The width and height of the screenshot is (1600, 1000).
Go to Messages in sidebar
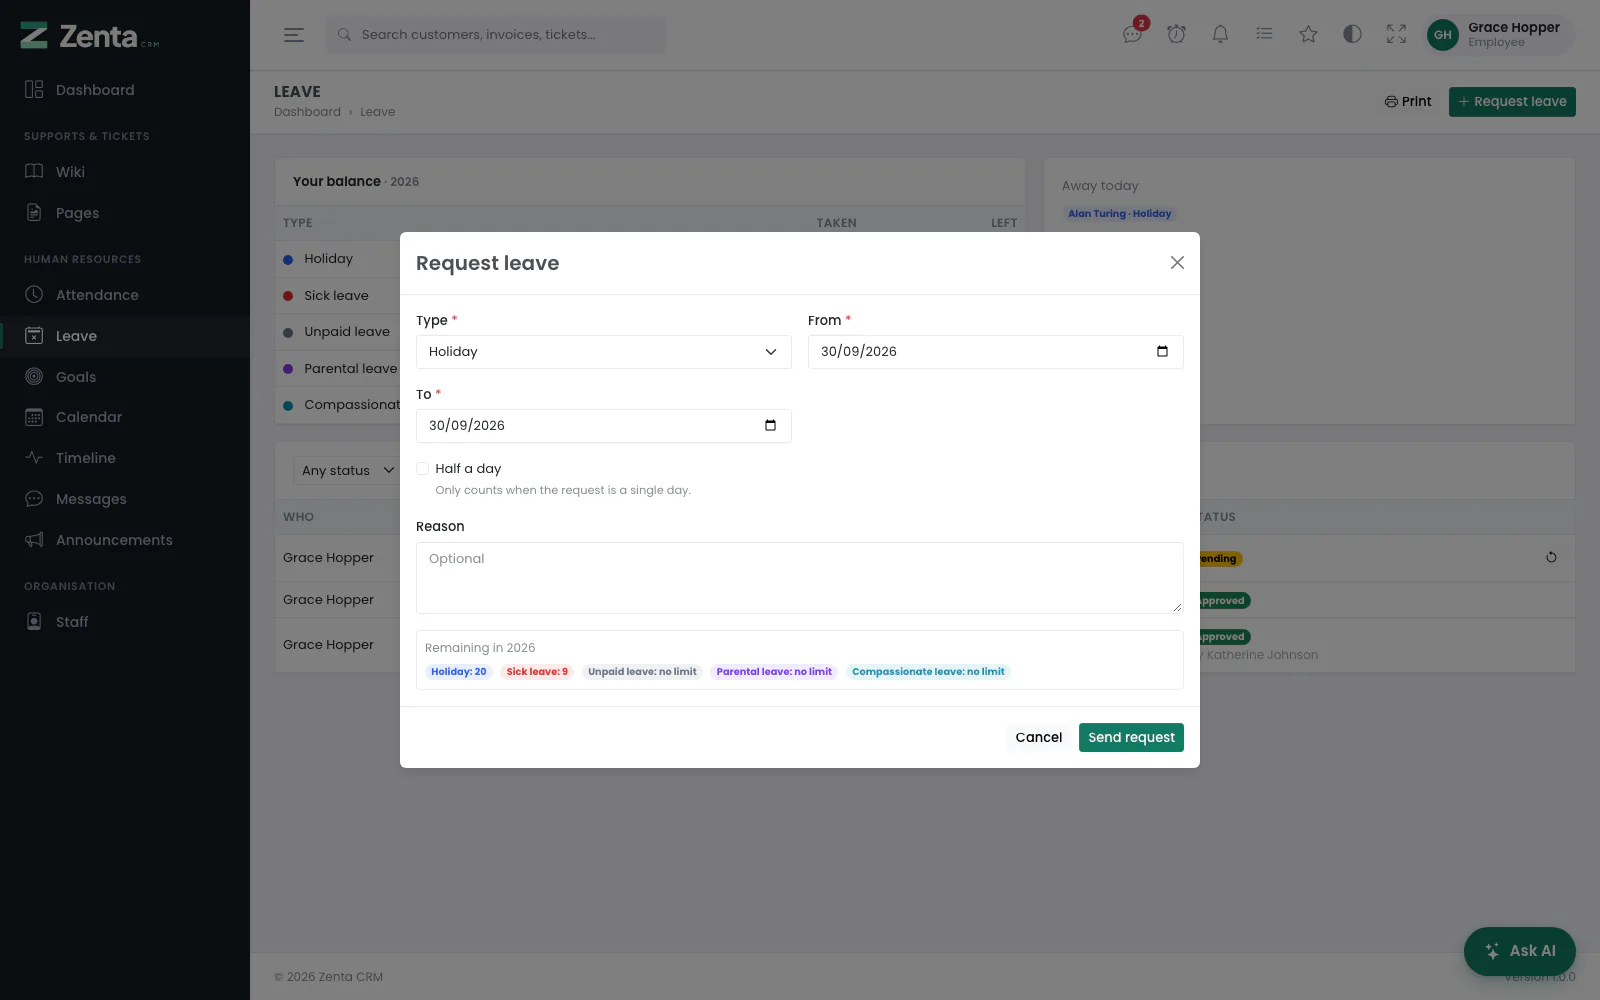point(125,499)
